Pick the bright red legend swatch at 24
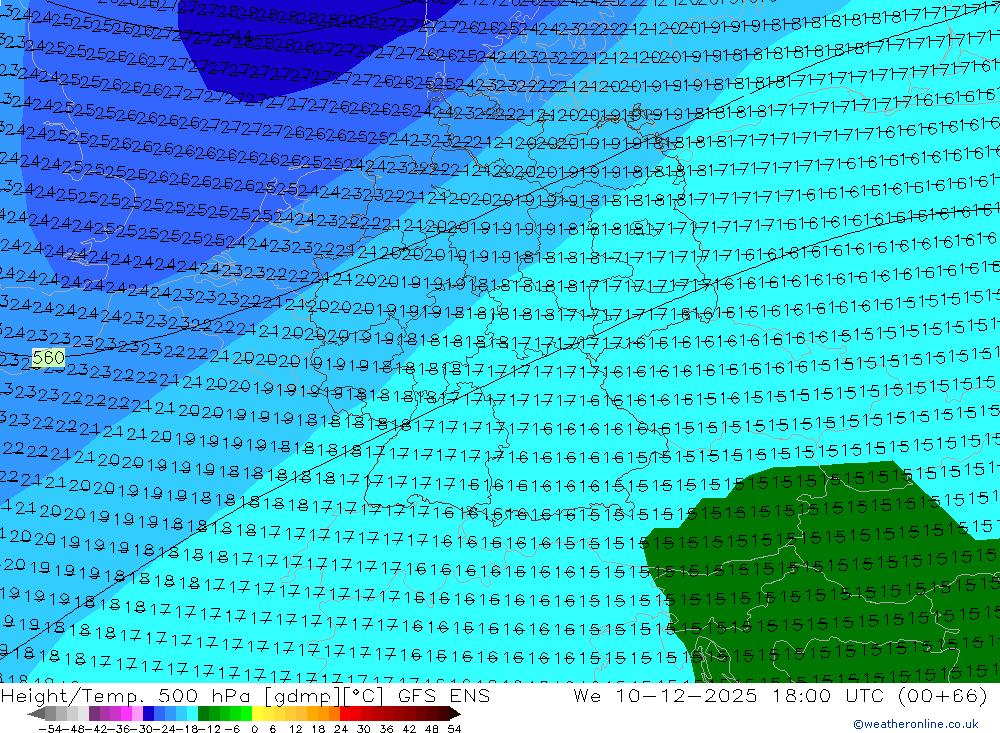1000x733 pixels. (345, 713)
